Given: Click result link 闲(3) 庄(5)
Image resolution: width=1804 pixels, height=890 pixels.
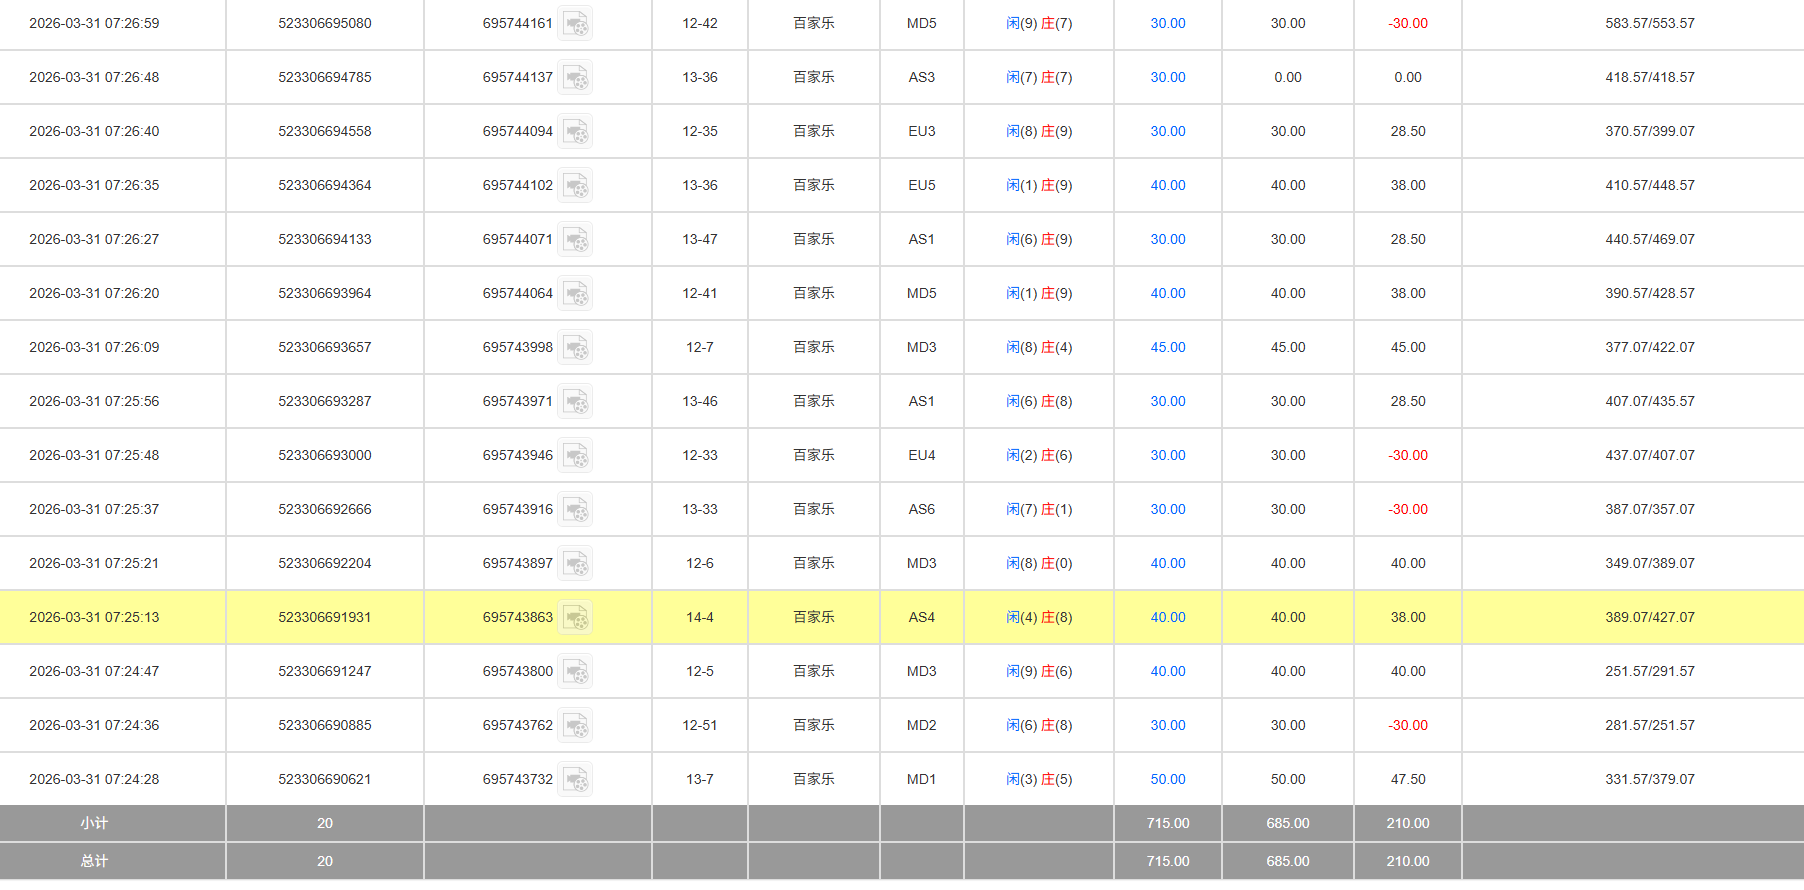Looking at the screenshot, I should tap(1039, 779).
